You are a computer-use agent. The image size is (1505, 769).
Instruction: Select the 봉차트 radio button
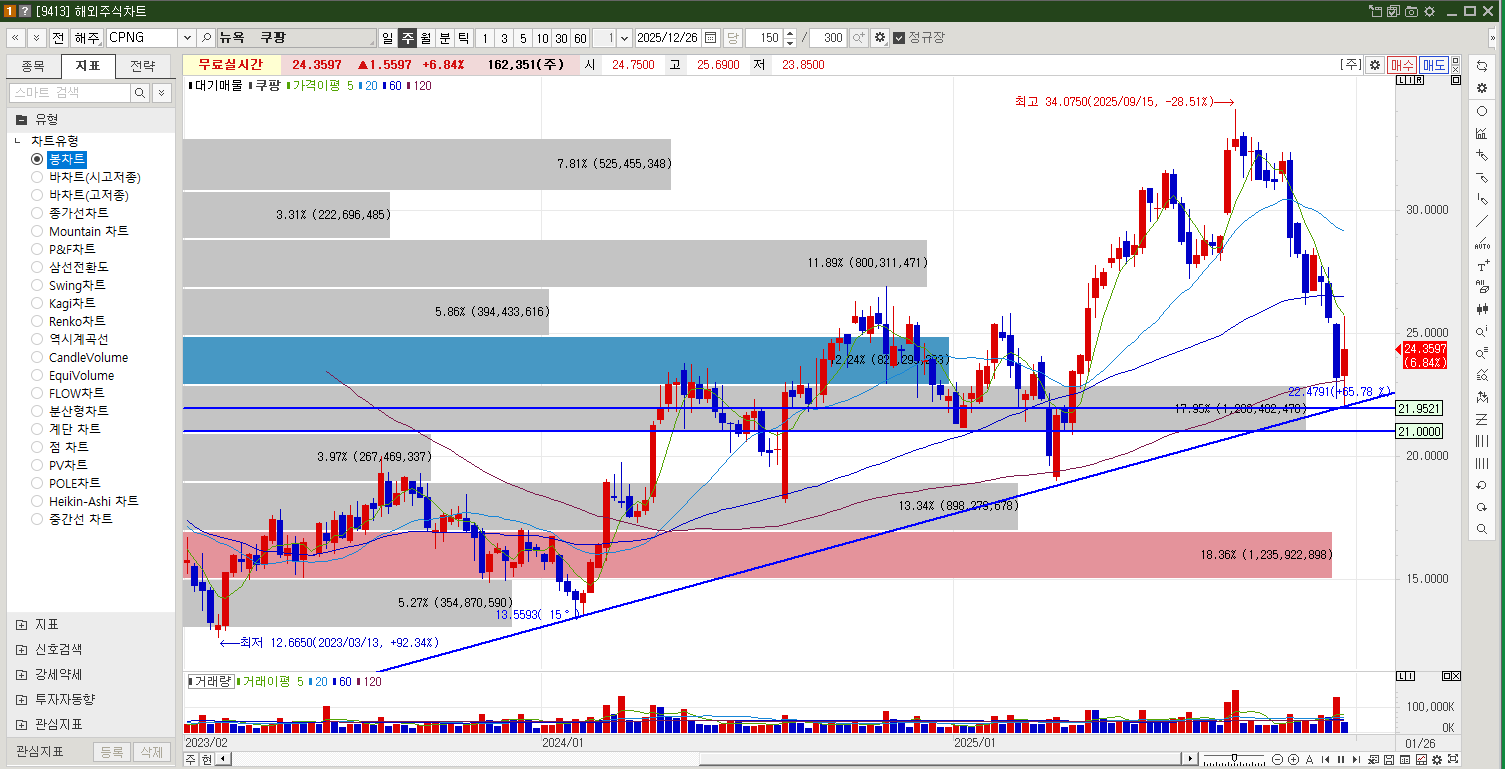(x=37, y=159)
